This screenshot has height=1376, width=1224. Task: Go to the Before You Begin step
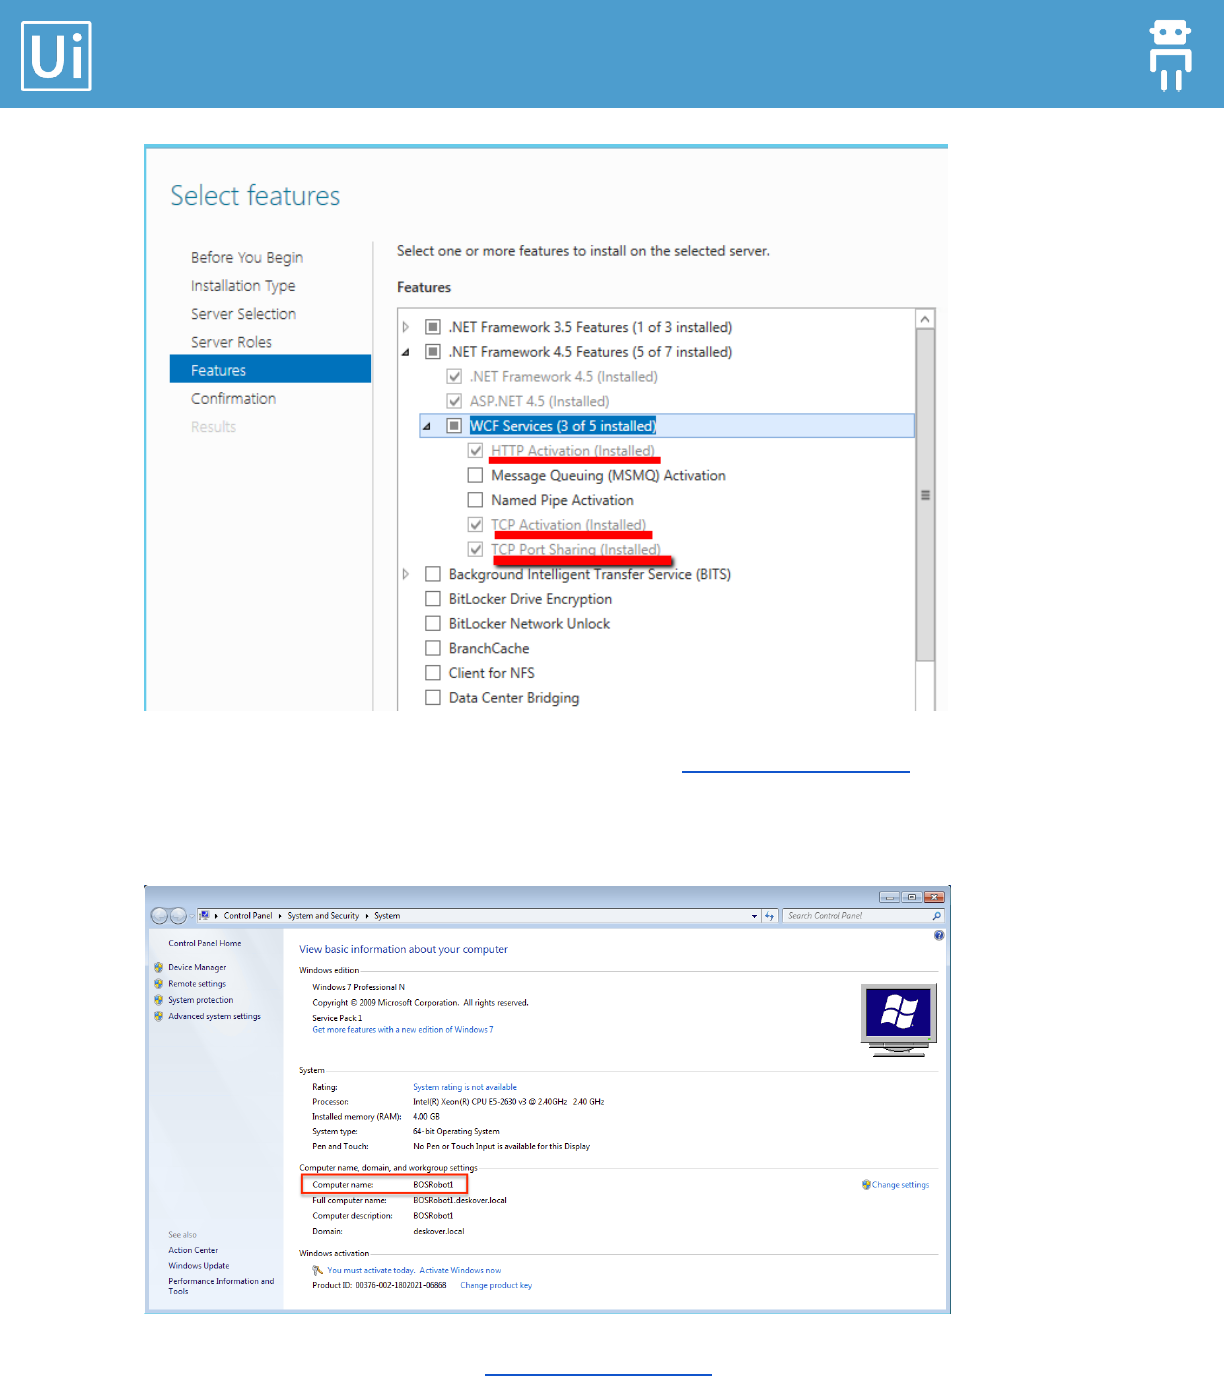pyautogui.click(x=247, y=257)
